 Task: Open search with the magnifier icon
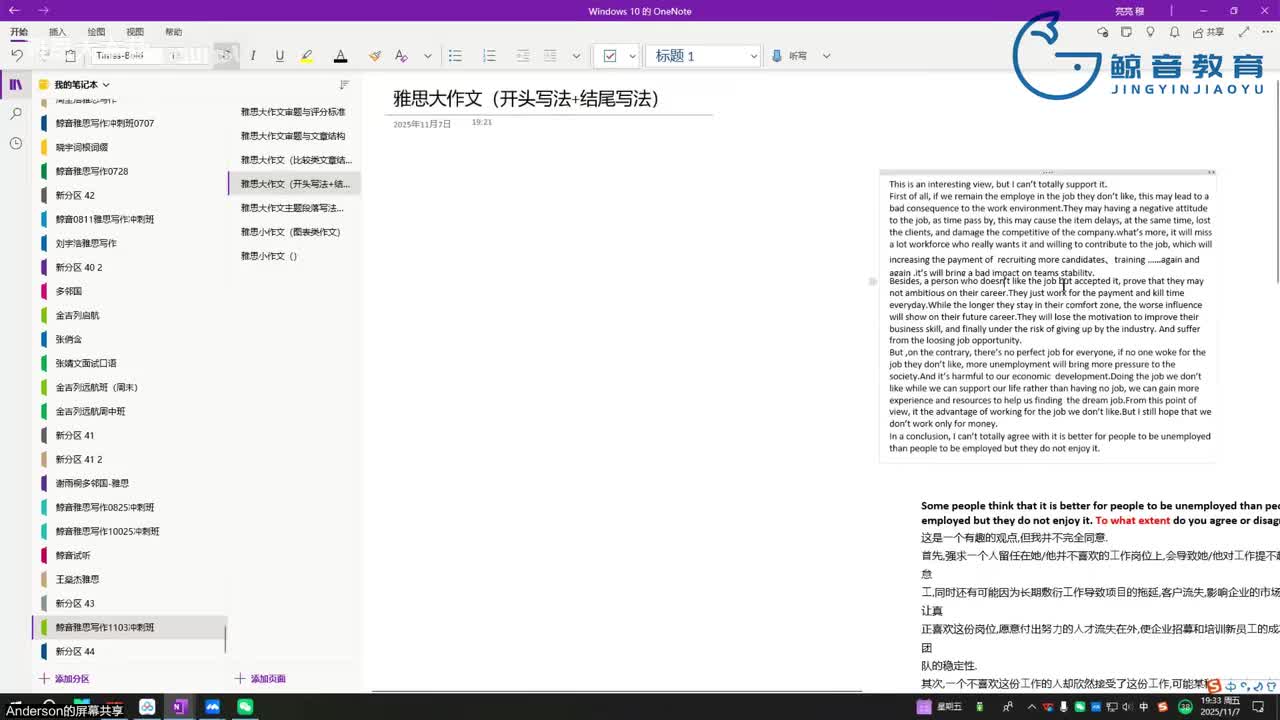point(15,114)
